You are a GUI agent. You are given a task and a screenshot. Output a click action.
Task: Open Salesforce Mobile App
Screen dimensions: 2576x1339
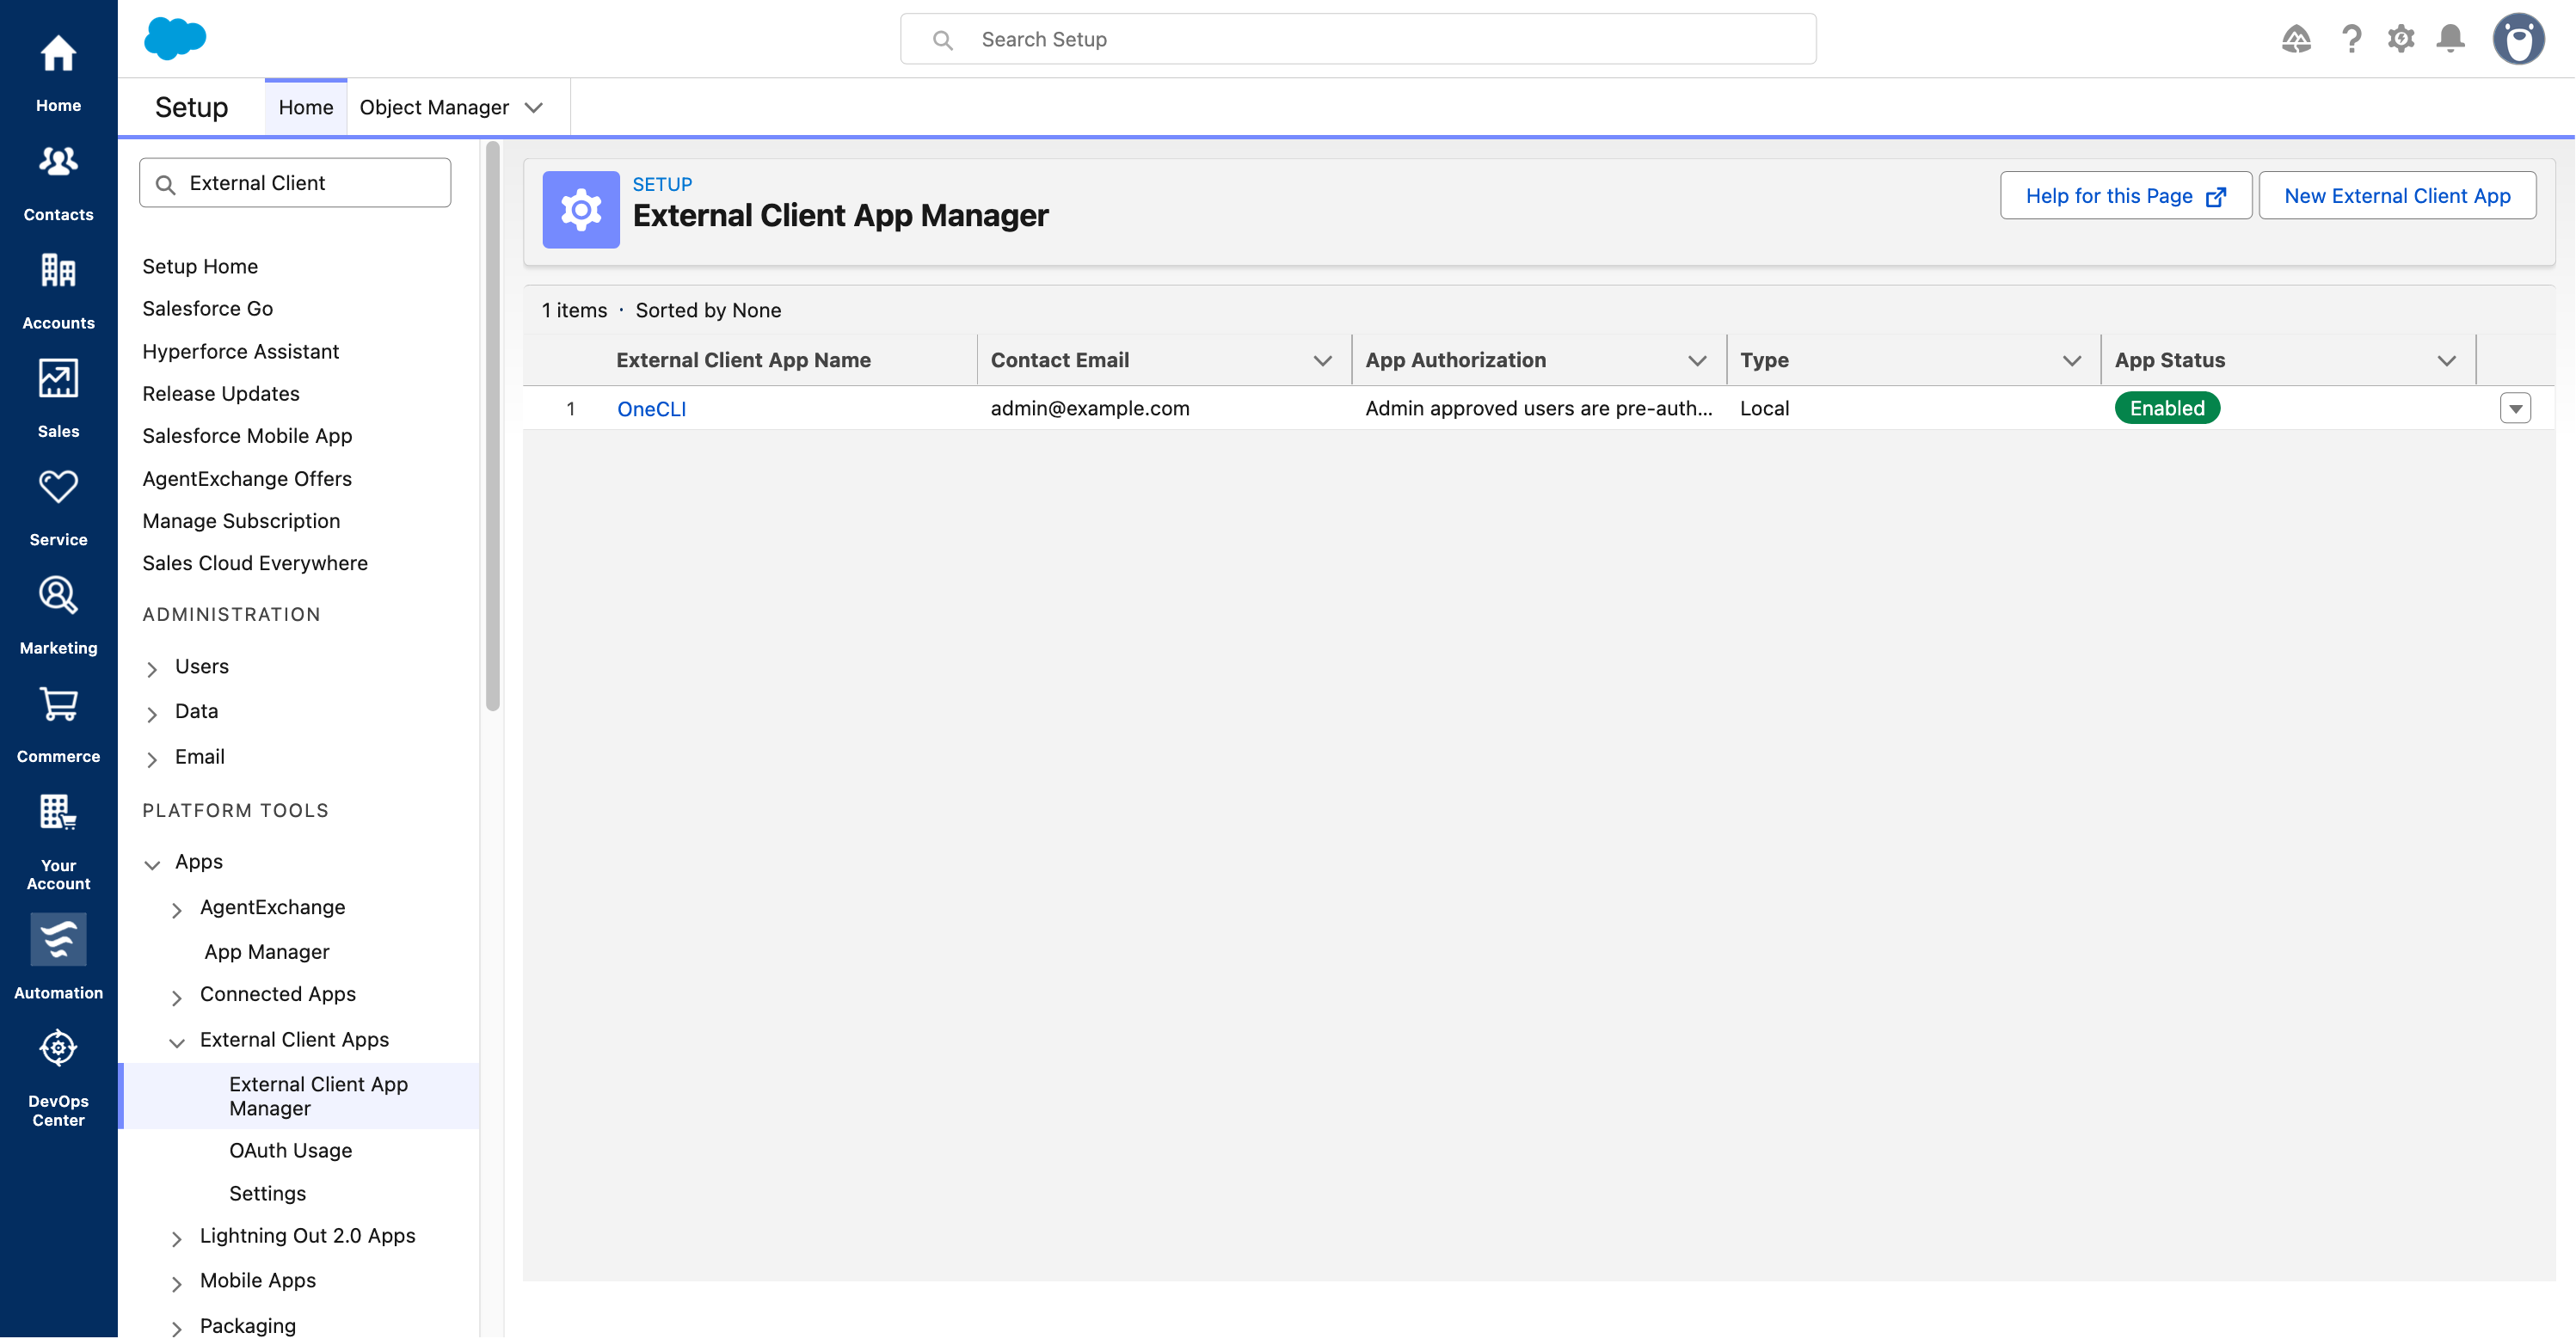click(247, 435)
